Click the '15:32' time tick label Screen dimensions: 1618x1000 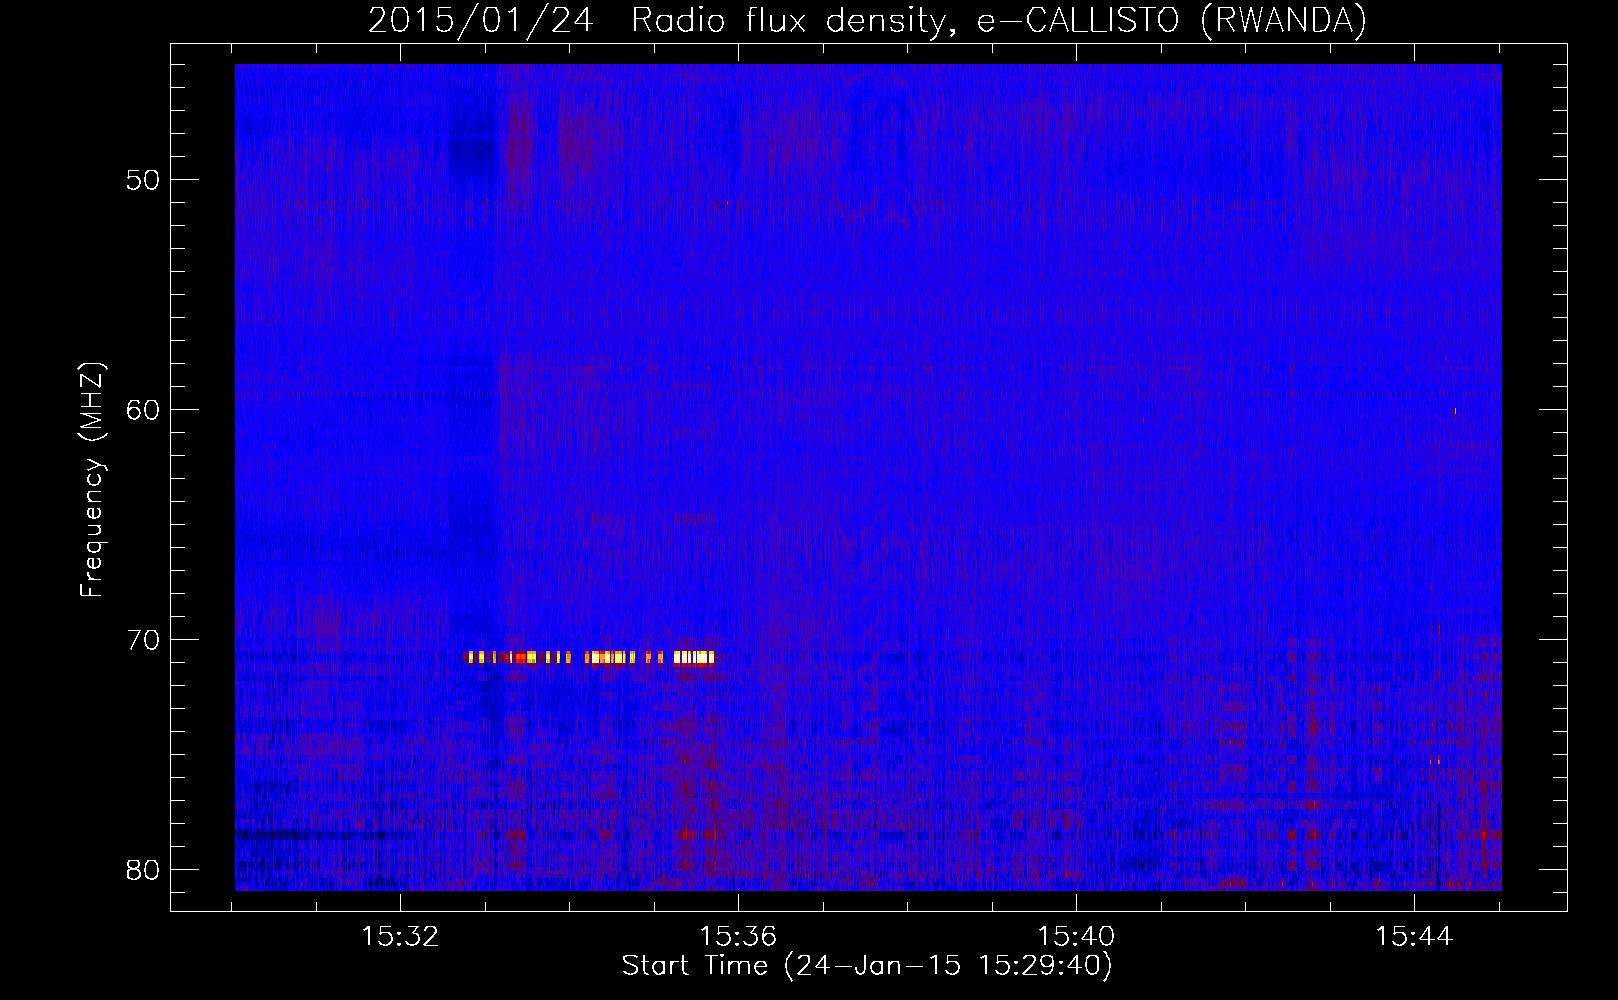401,937
